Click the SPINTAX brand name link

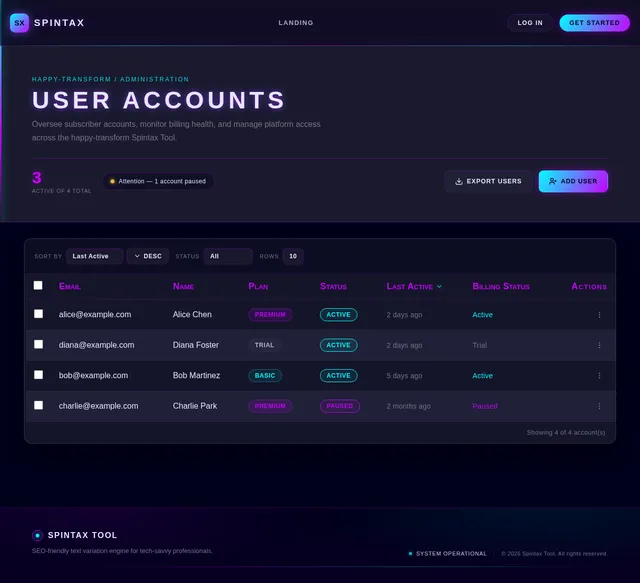pyautogui.click(x=59, y=23)
